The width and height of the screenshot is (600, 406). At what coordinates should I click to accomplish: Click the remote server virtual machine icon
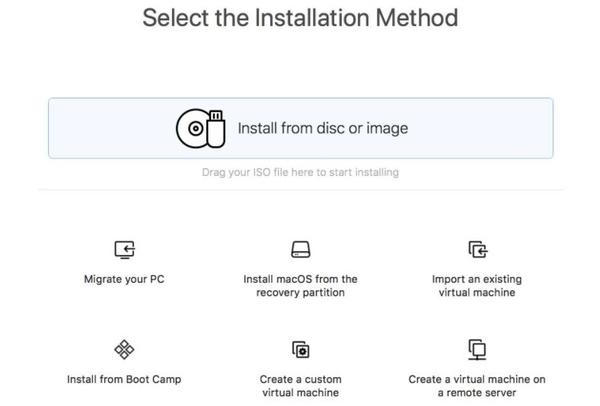pyautogui.click(x=477, y=349)
